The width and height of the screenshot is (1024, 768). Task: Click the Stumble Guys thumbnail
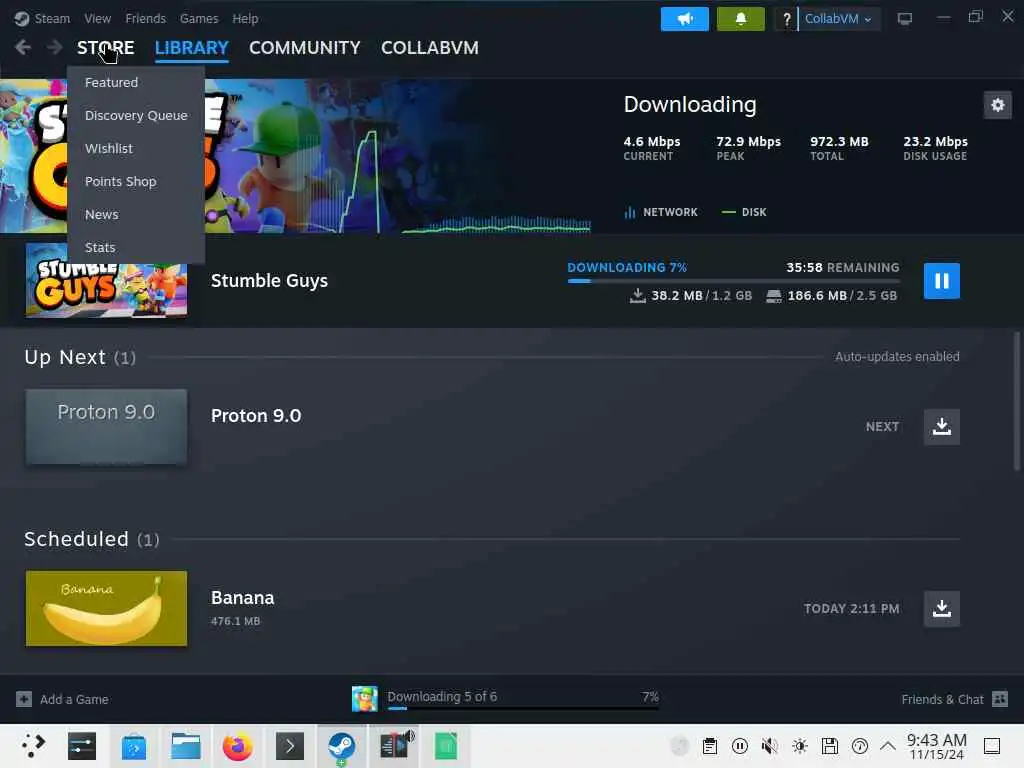106,281
